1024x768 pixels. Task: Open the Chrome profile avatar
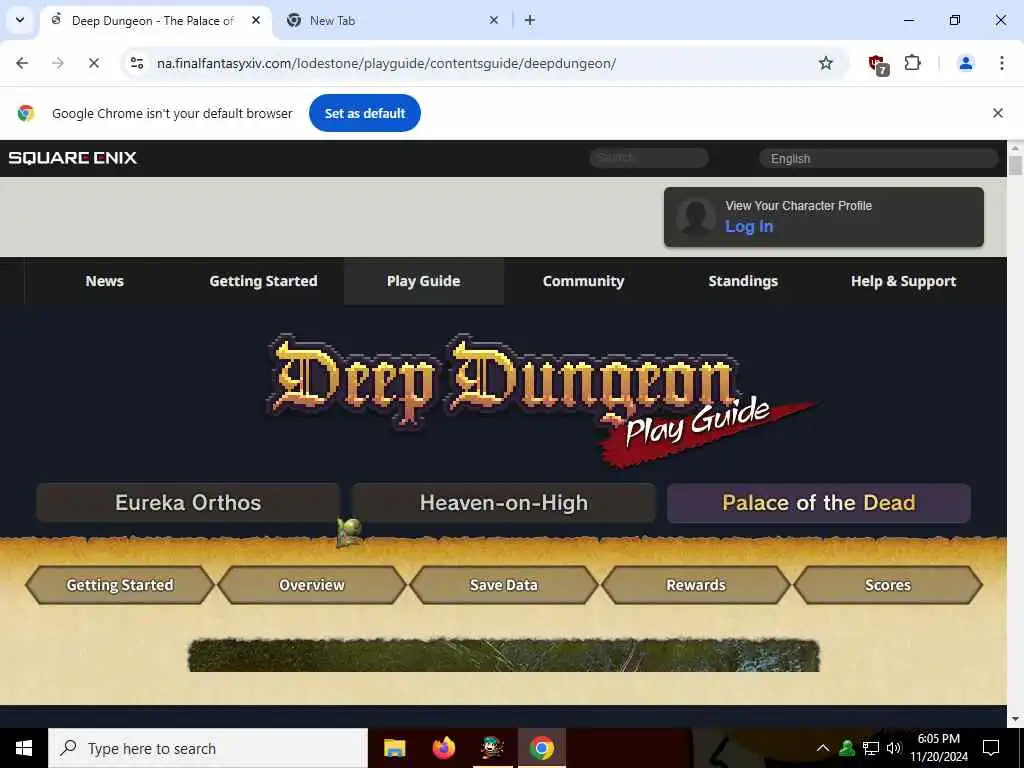click(965, 63)
